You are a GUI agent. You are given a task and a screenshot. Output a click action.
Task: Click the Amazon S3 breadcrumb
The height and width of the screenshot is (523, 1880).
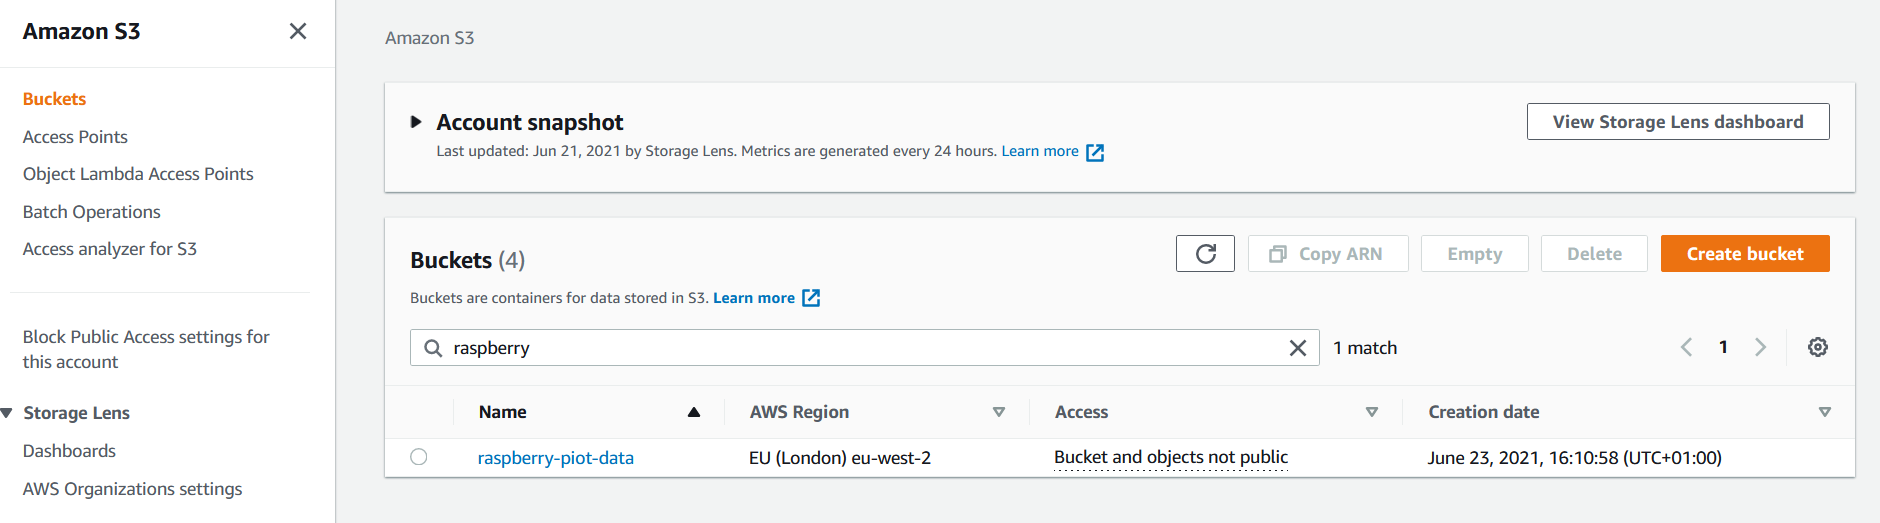point(430,38)
